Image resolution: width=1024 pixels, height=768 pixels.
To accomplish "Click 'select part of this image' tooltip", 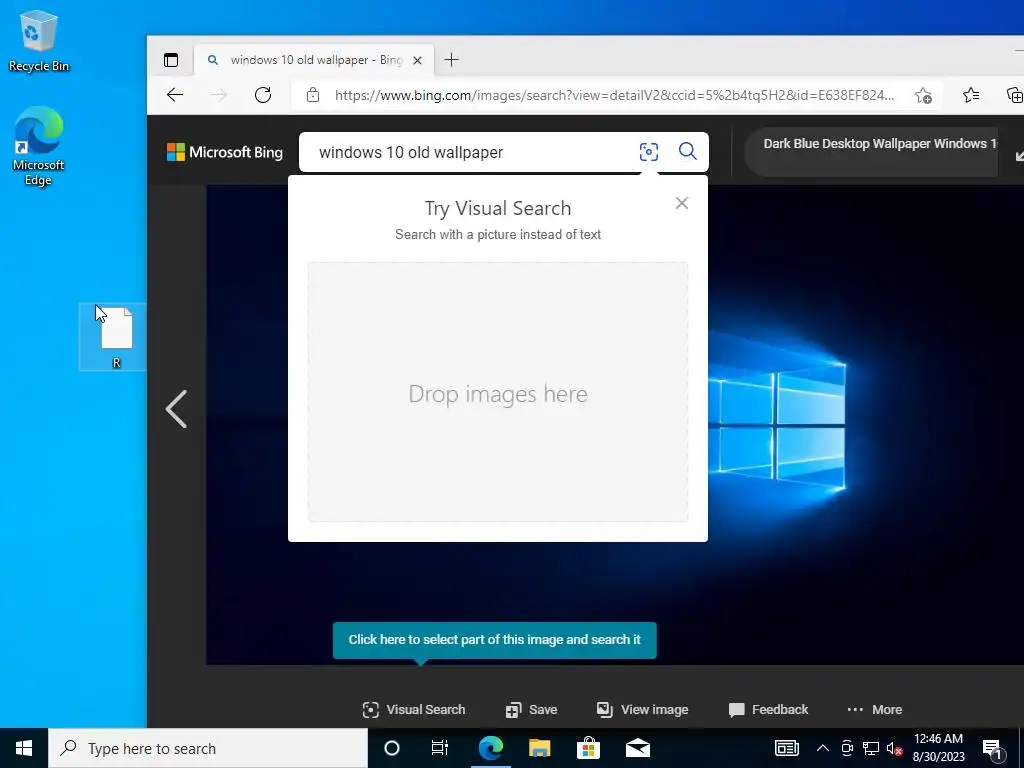I will [494, 640].
